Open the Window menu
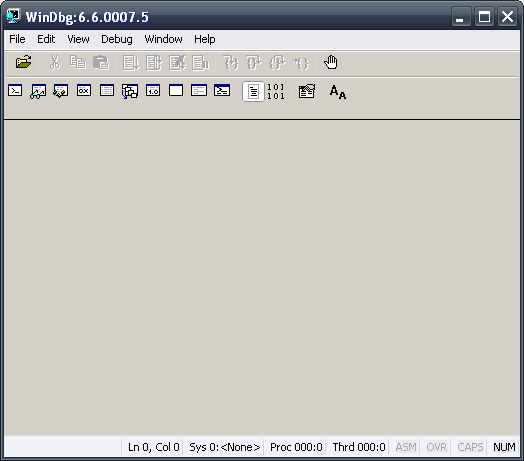This screenshot has height=461, width=524. click(163, 39)
